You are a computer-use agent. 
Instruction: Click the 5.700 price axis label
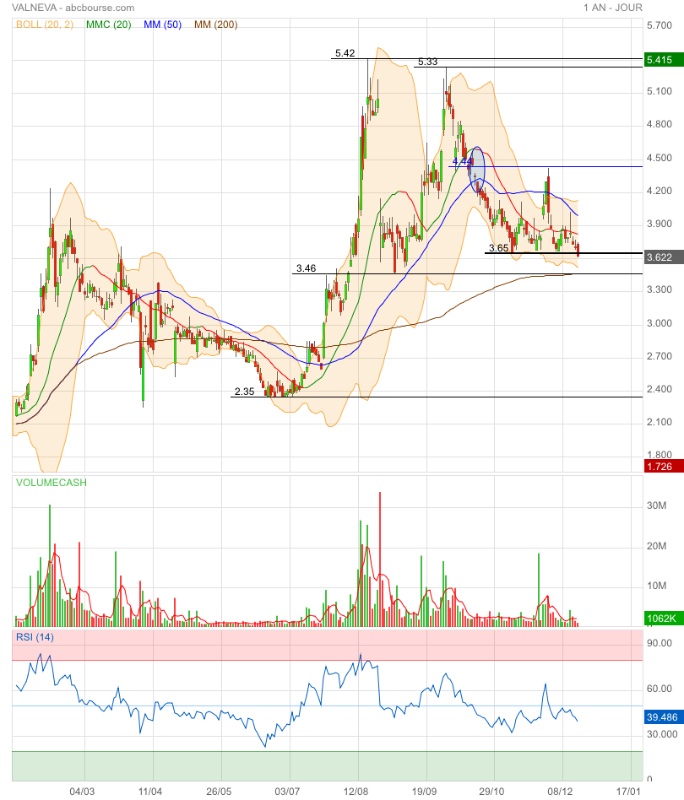(660, 26)
